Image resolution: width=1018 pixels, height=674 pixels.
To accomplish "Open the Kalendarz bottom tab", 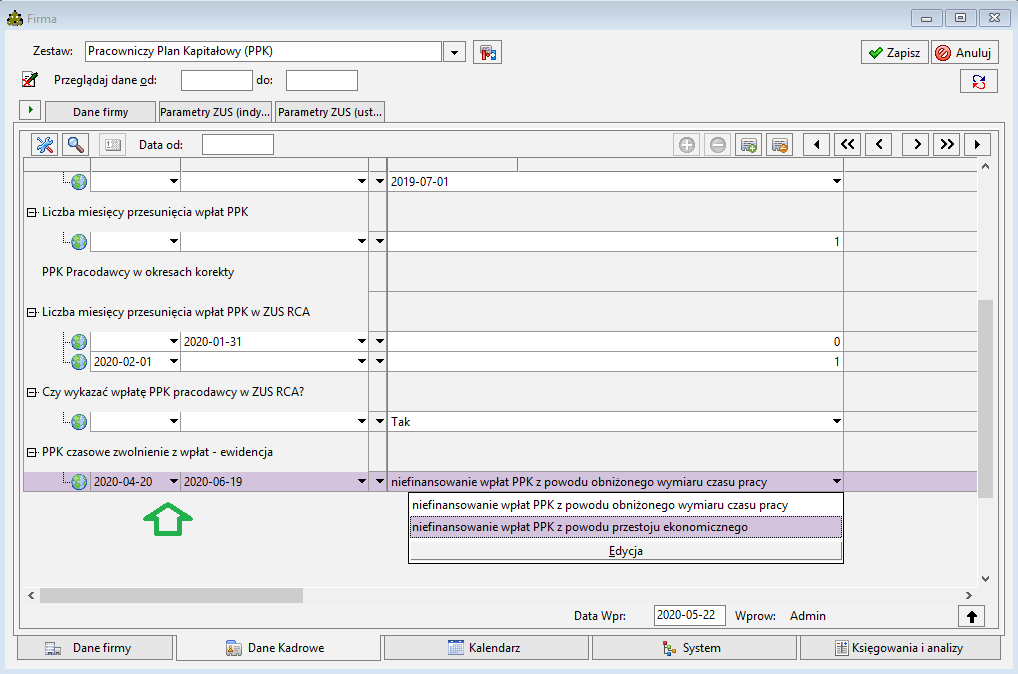I will (x=486, y=648).
